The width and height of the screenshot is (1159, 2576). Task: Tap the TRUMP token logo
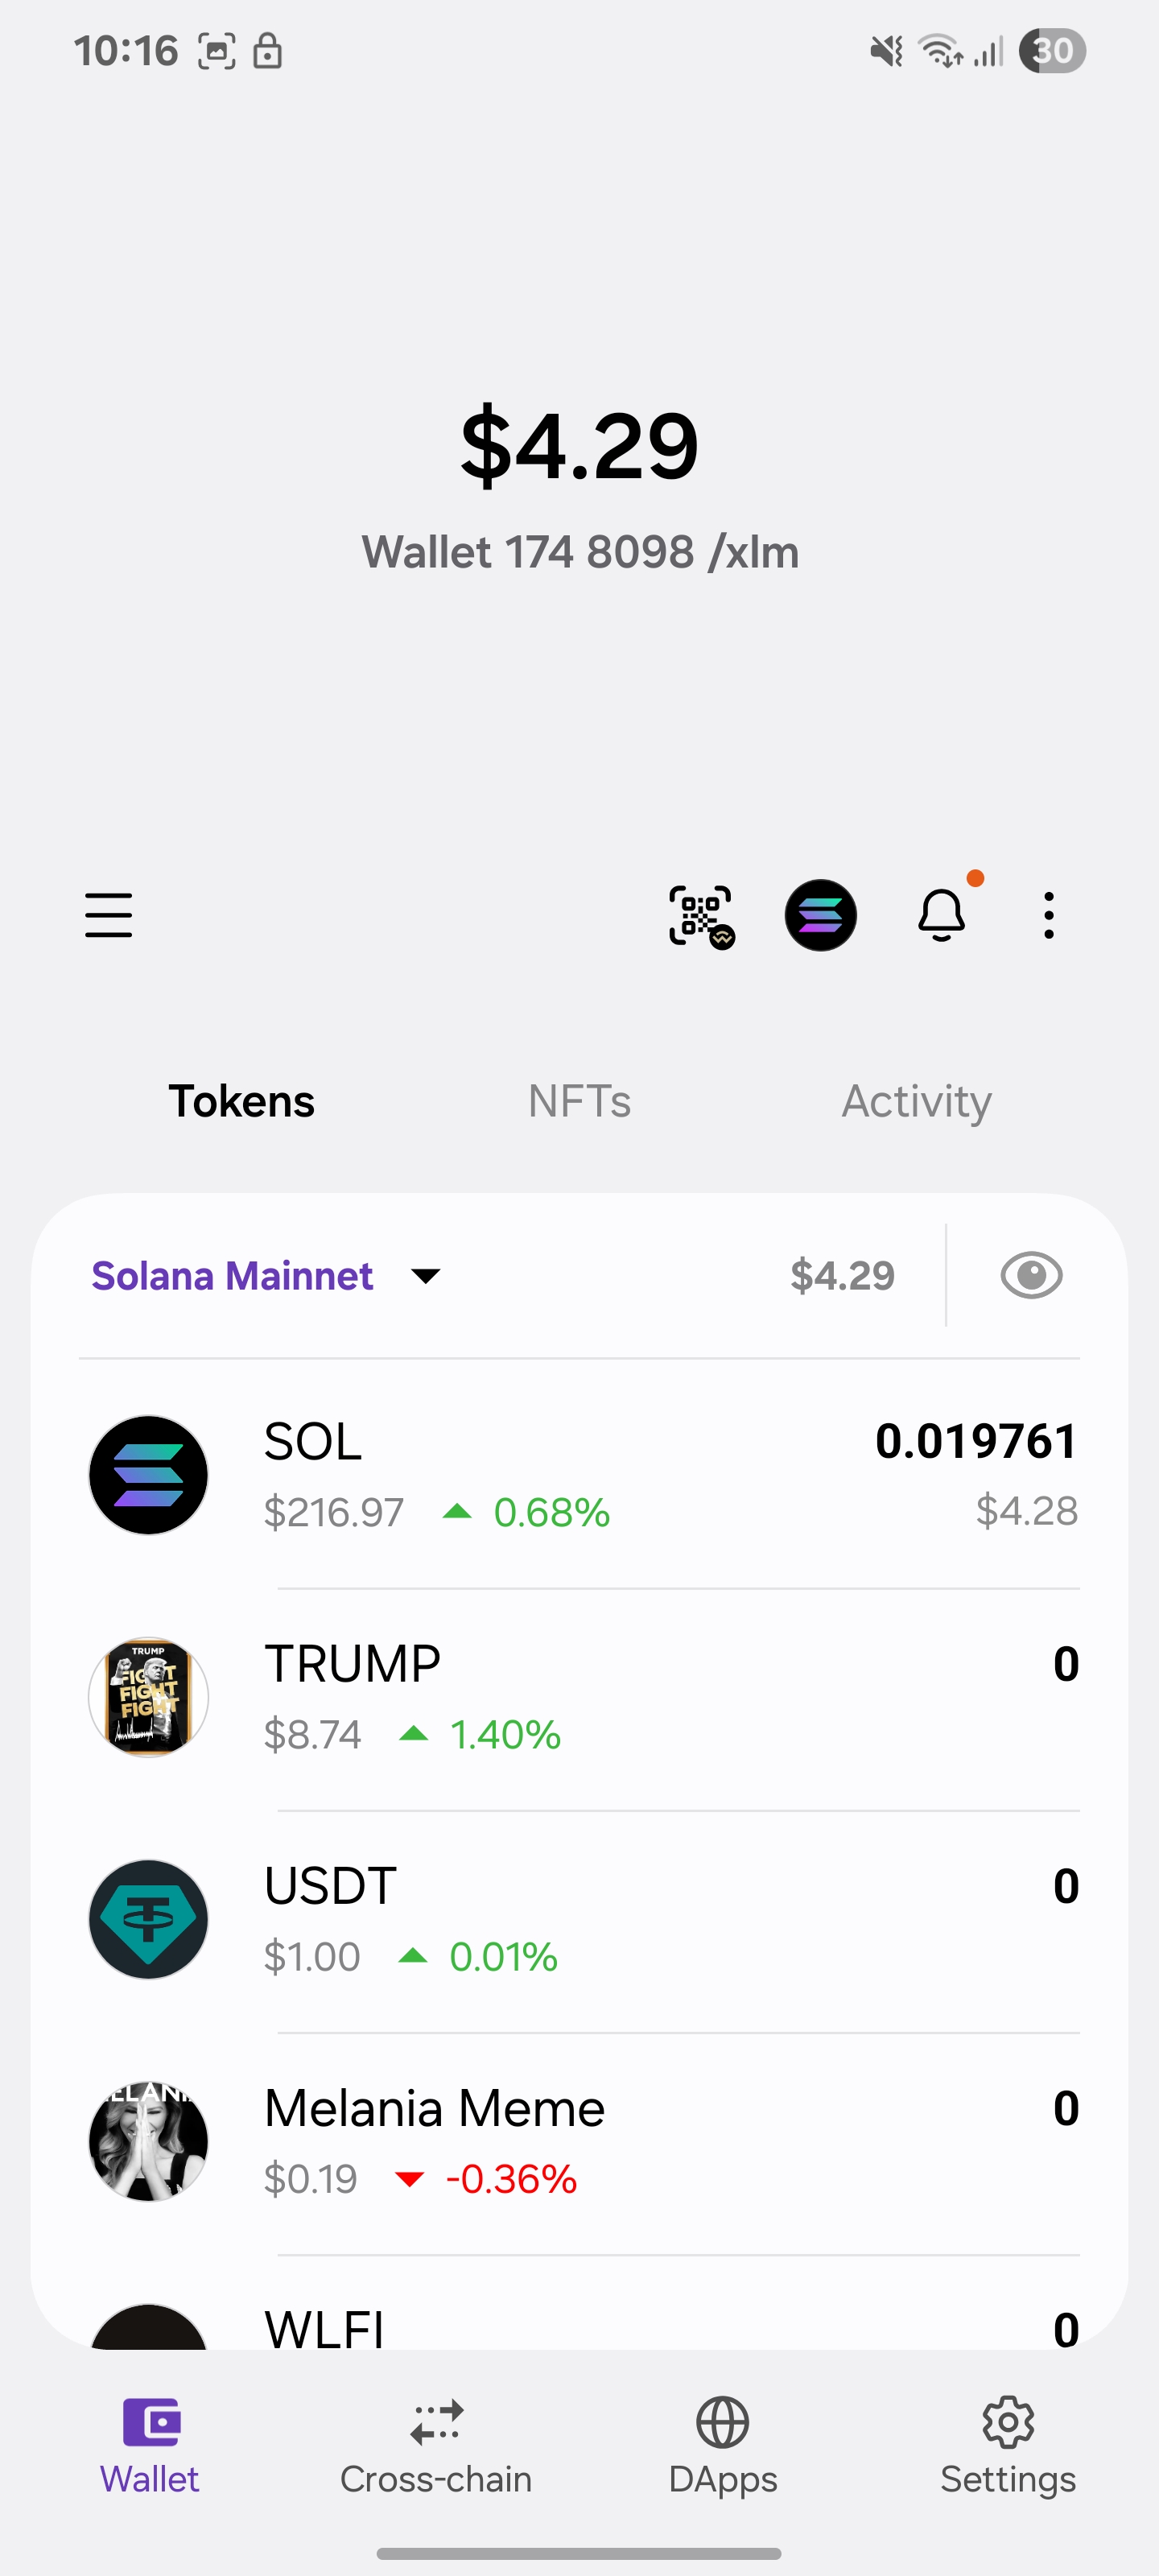pyautogui.click(x=149, y=1697)
